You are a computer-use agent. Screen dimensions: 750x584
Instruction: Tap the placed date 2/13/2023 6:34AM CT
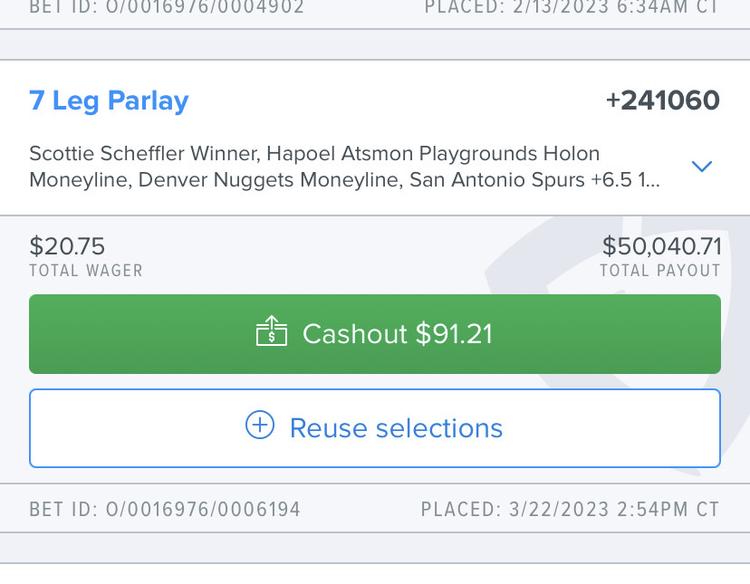[x=572, y=7]
